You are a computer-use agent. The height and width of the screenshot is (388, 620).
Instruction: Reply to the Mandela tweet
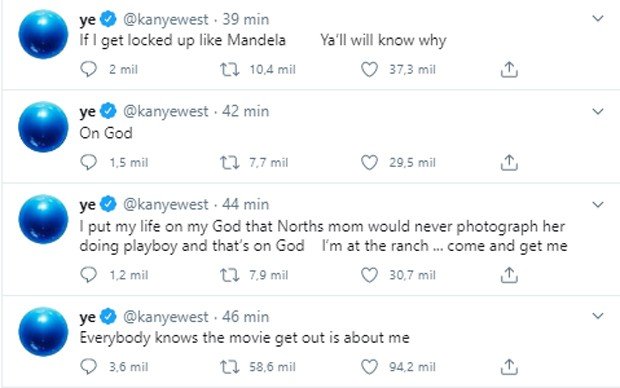click(x=88, y=69)
